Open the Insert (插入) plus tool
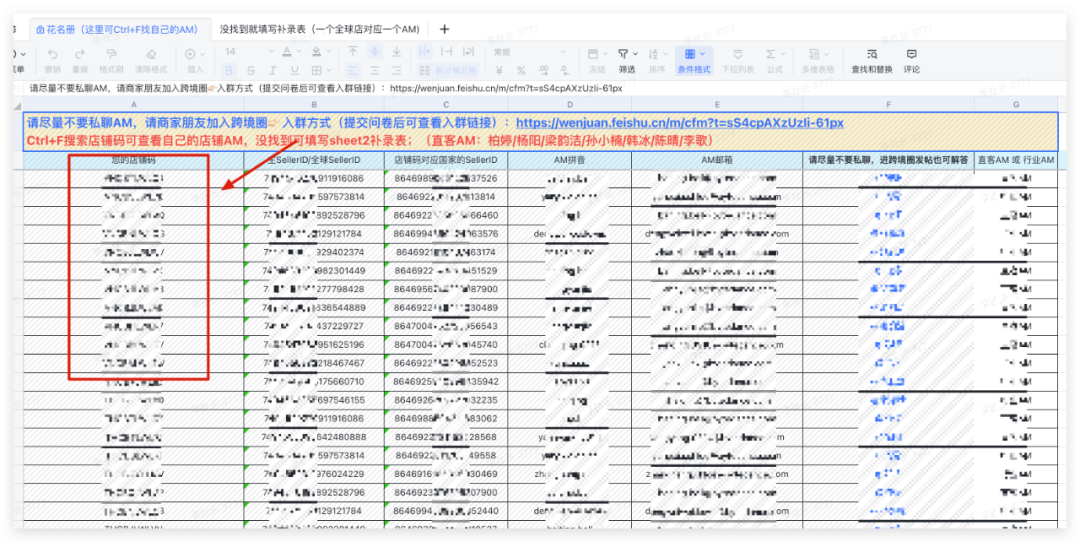The image size is (1080, 542). coord(195,60)
